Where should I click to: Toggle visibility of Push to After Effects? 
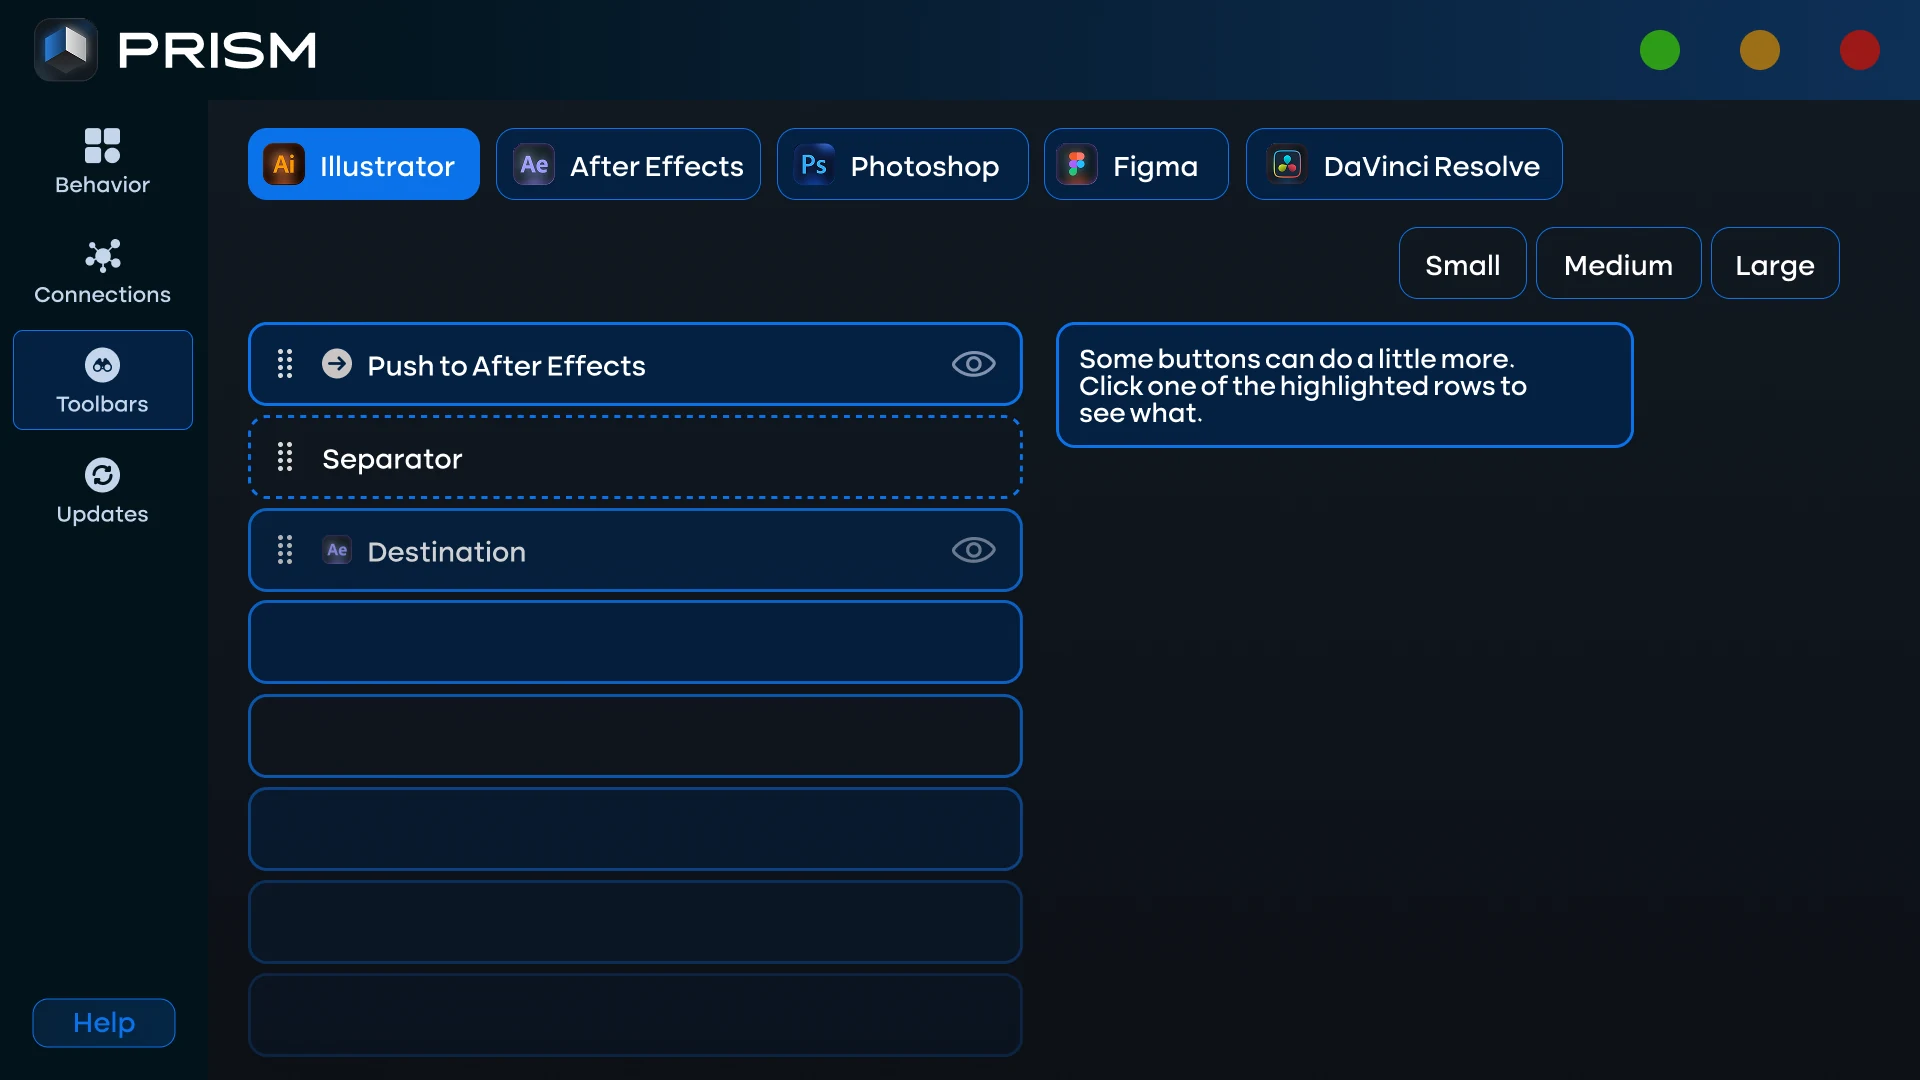pyautogui.click(x=973, y=364)
